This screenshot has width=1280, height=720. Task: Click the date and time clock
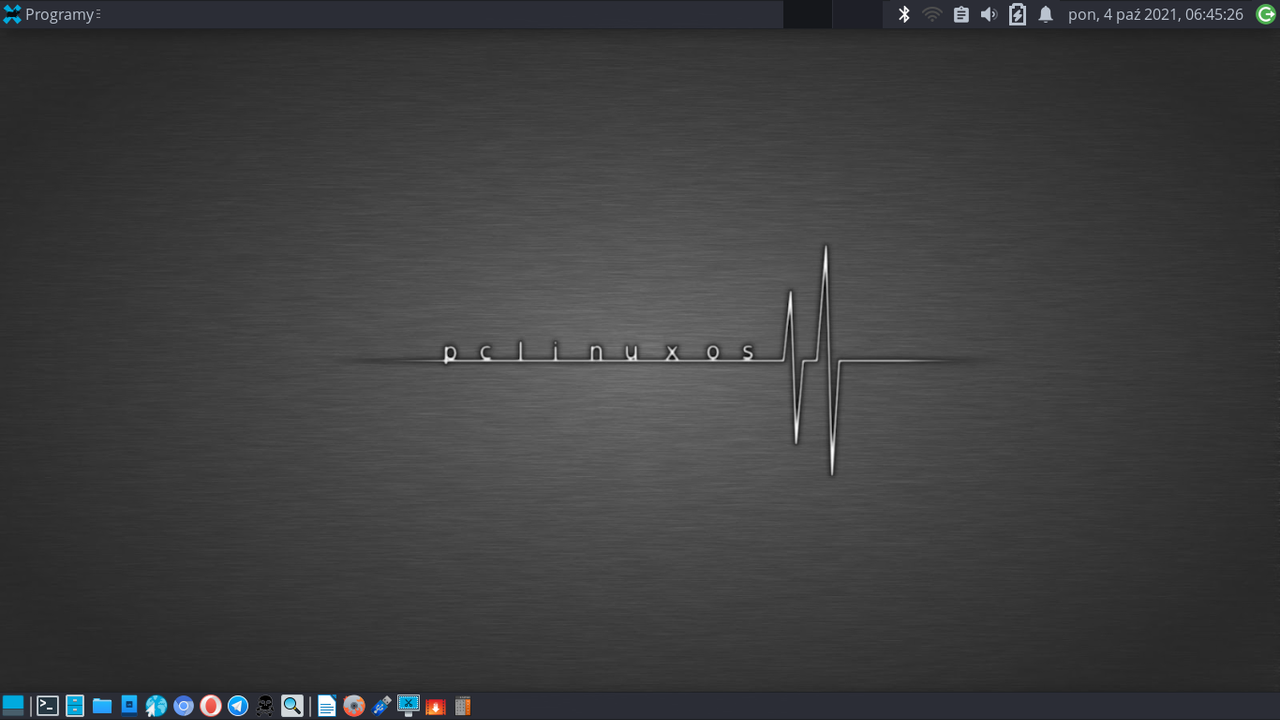(x=1155, y=14)
